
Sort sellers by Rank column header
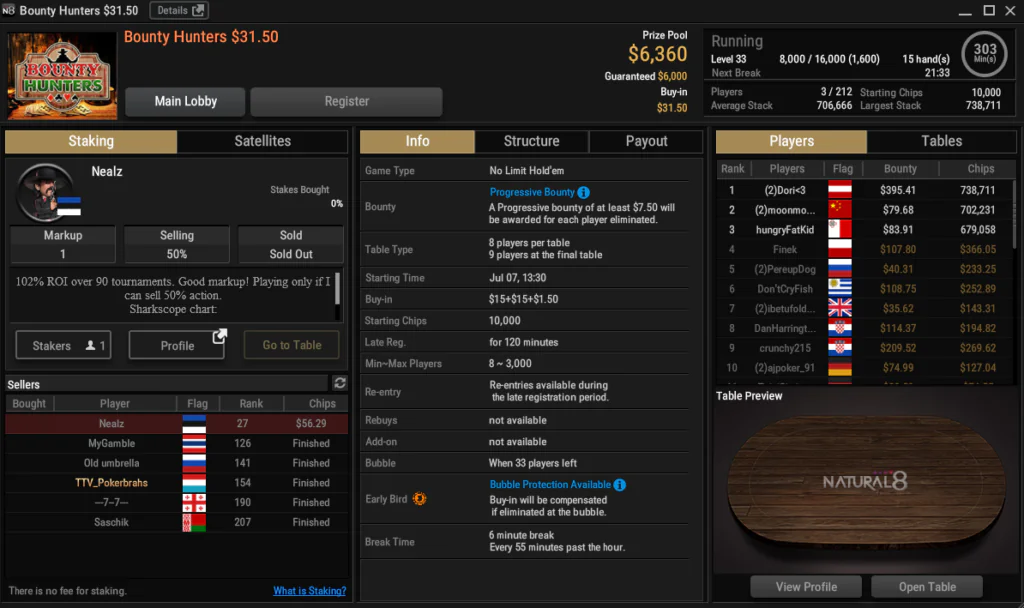pos(251,404)
